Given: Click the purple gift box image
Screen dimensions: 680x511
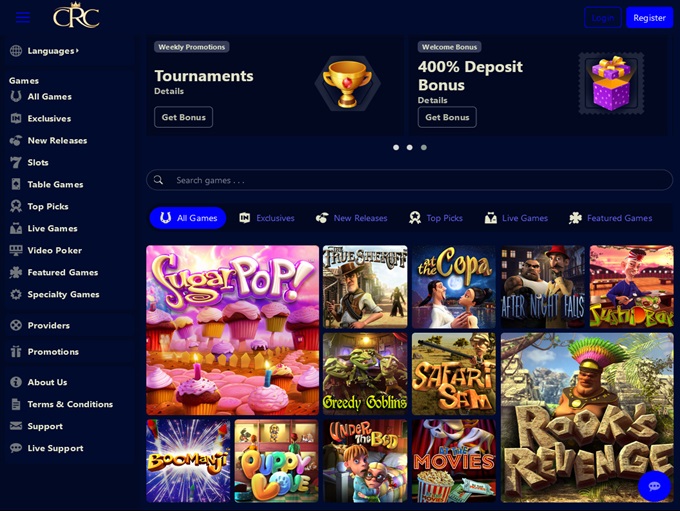Looking at the screenshot, I should click(x=611, y=83).
